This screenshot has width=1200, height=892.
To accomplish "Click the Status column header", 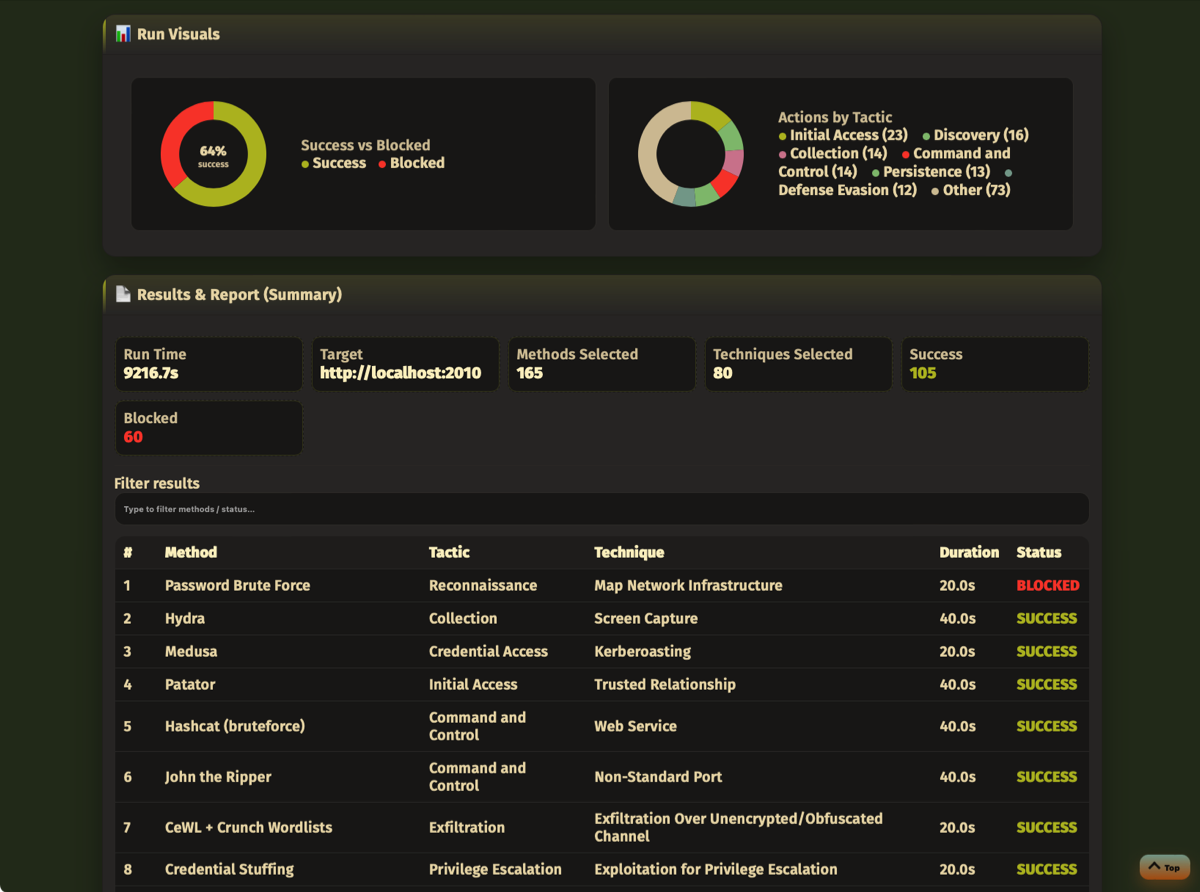I will pos(1039,552).
